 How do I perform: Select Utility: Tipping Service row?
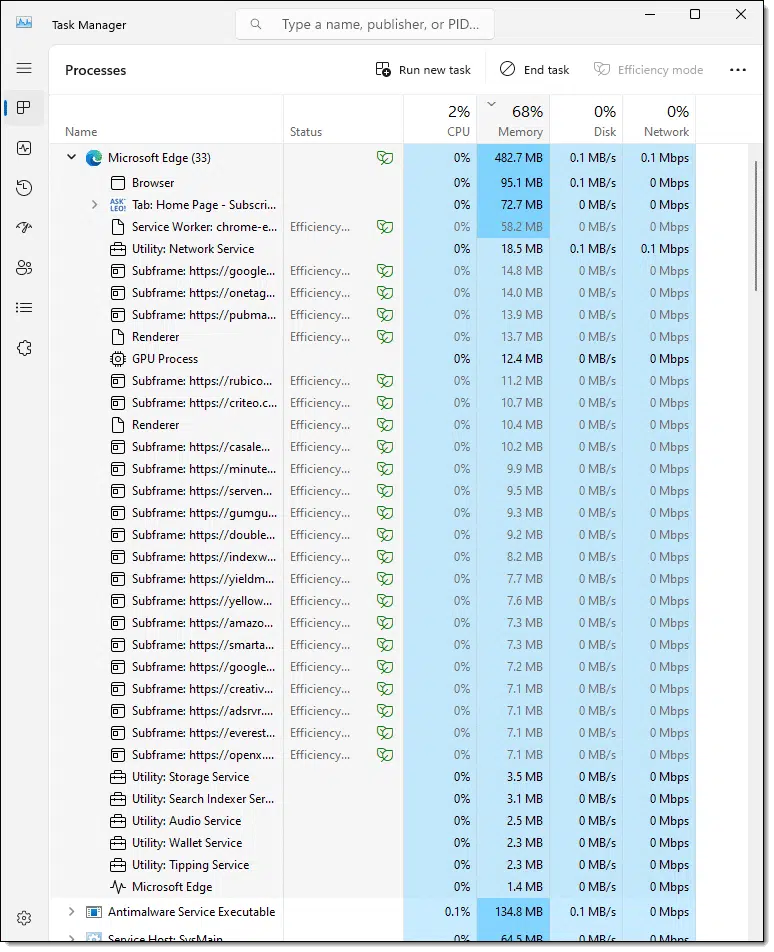pos(372,865)
